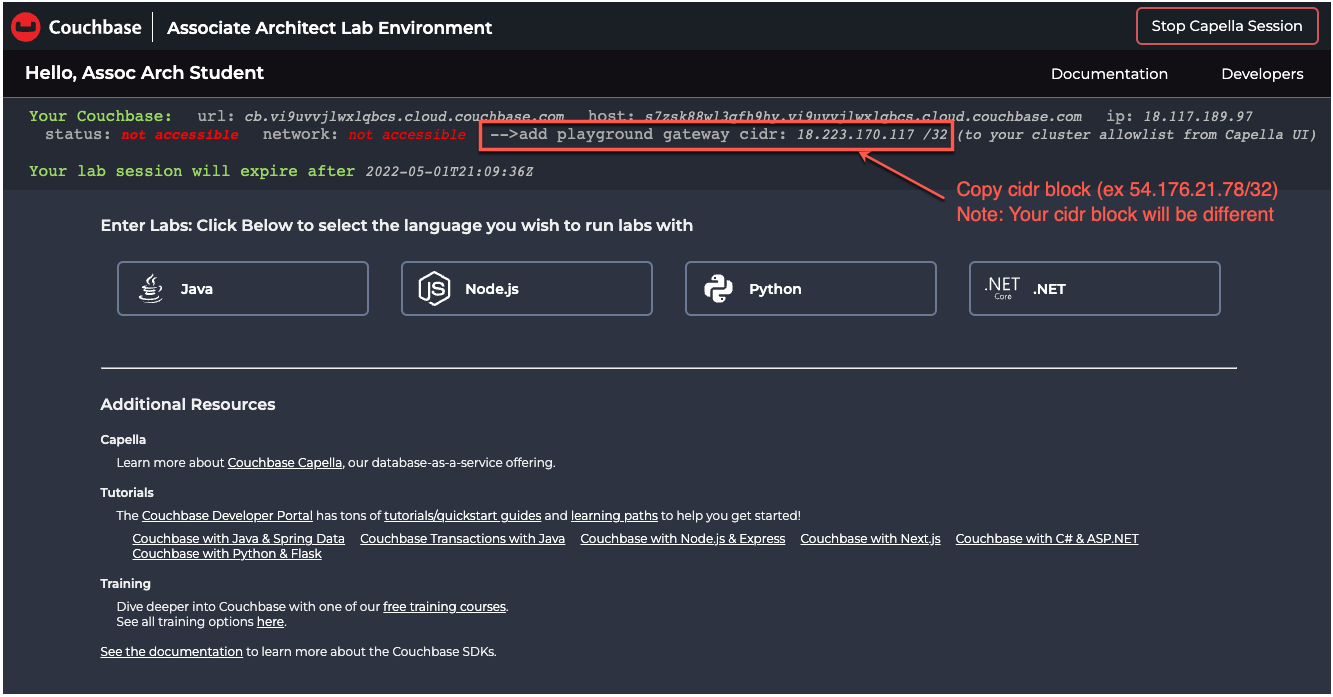Click the .NET Core logo icon
Viewport: 1333px width, 697px height.
[x=1002, y=288]
